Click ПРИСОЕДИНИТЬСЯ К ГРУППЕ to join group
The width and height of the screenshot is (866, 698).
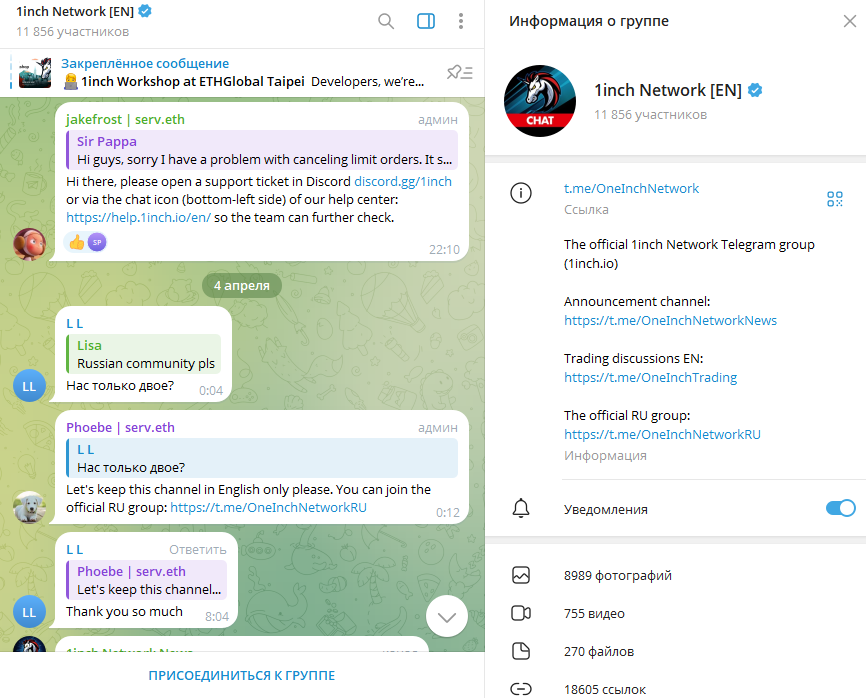pos(242,675)
